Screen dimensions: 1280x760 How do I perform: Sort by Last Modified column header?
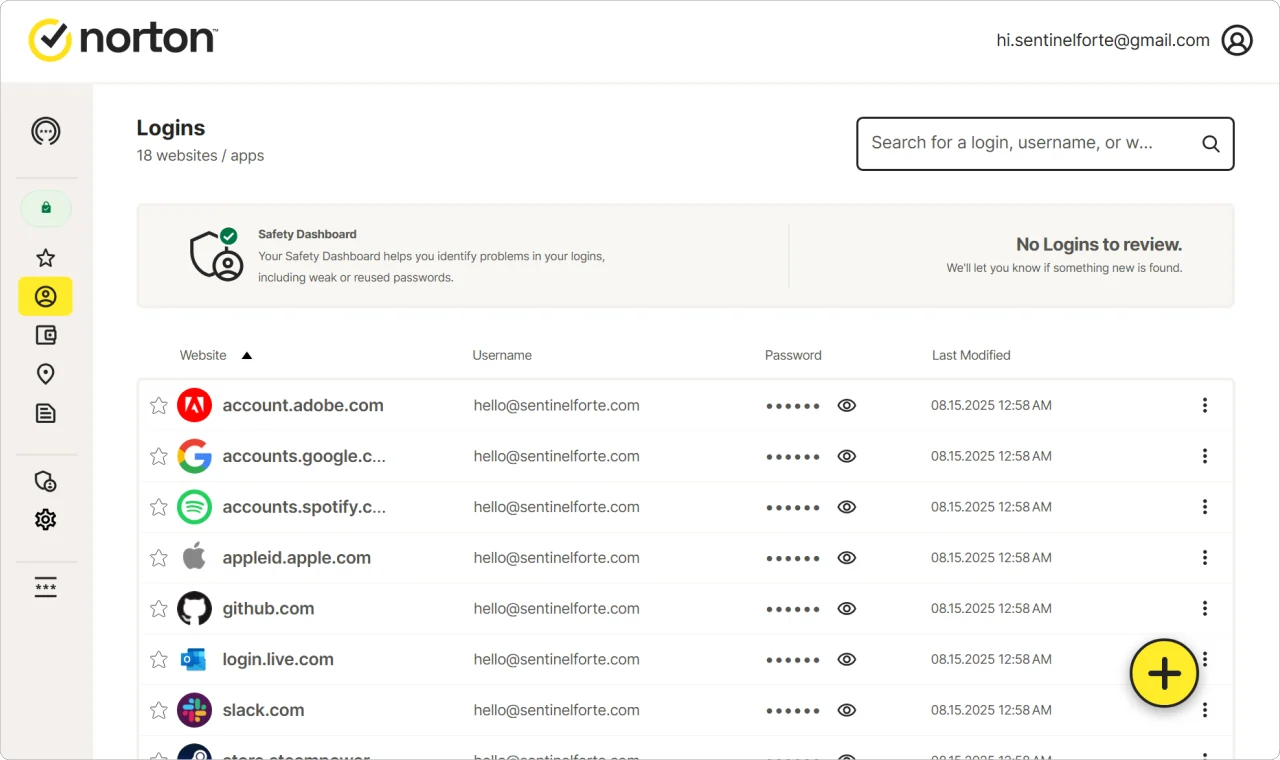tap(971, 355)
